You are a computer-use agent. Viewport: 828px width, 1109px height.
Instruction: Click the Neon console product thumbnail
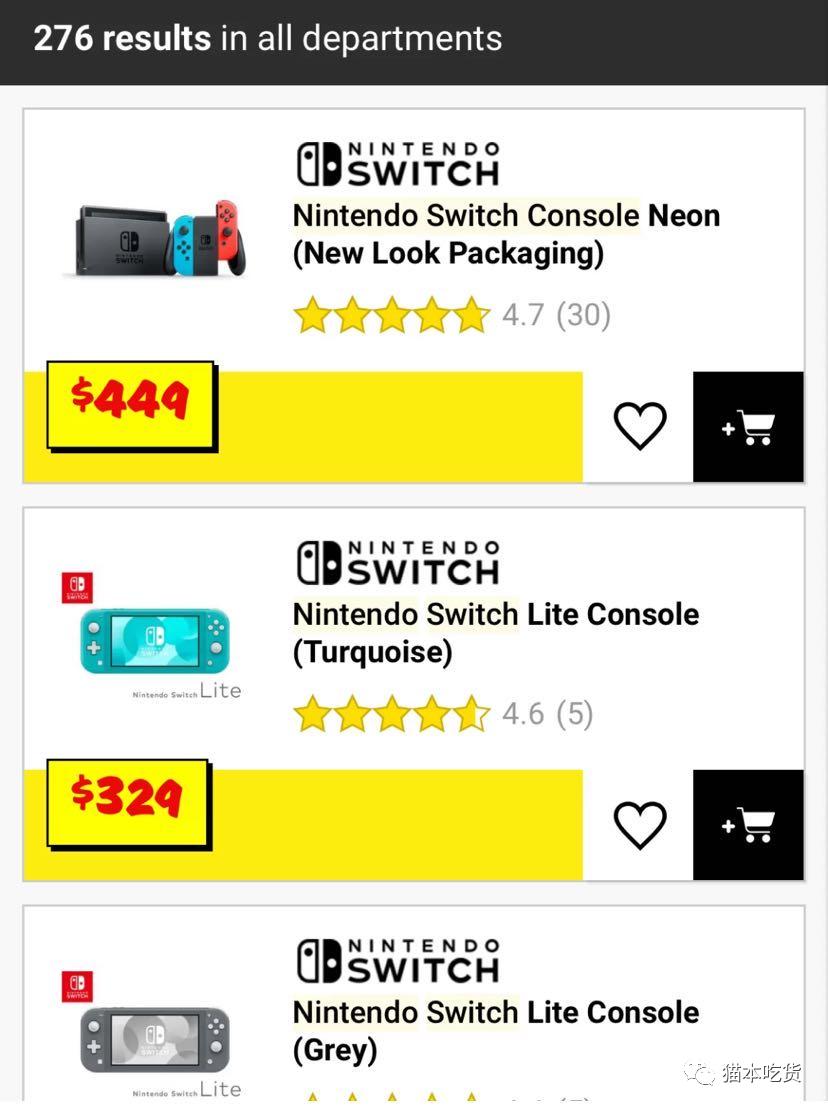pos(155,237)
